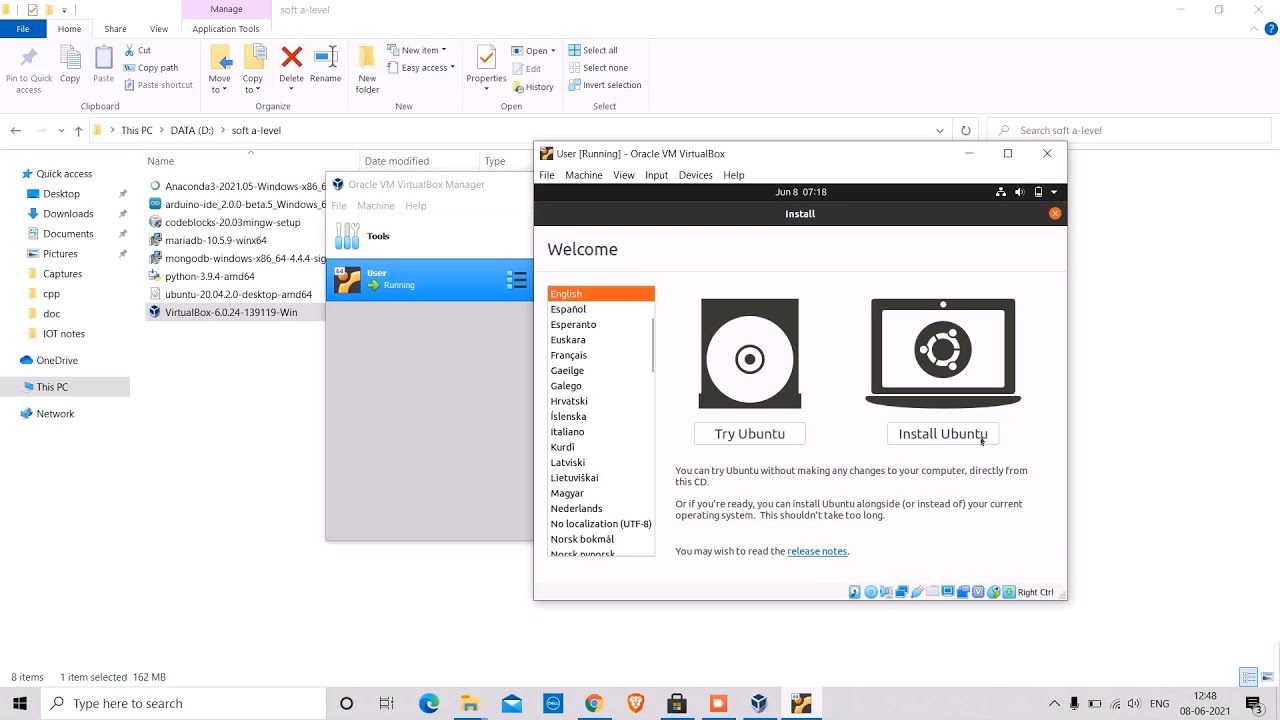Open the Devices menu in VM window

pos(695,175)
